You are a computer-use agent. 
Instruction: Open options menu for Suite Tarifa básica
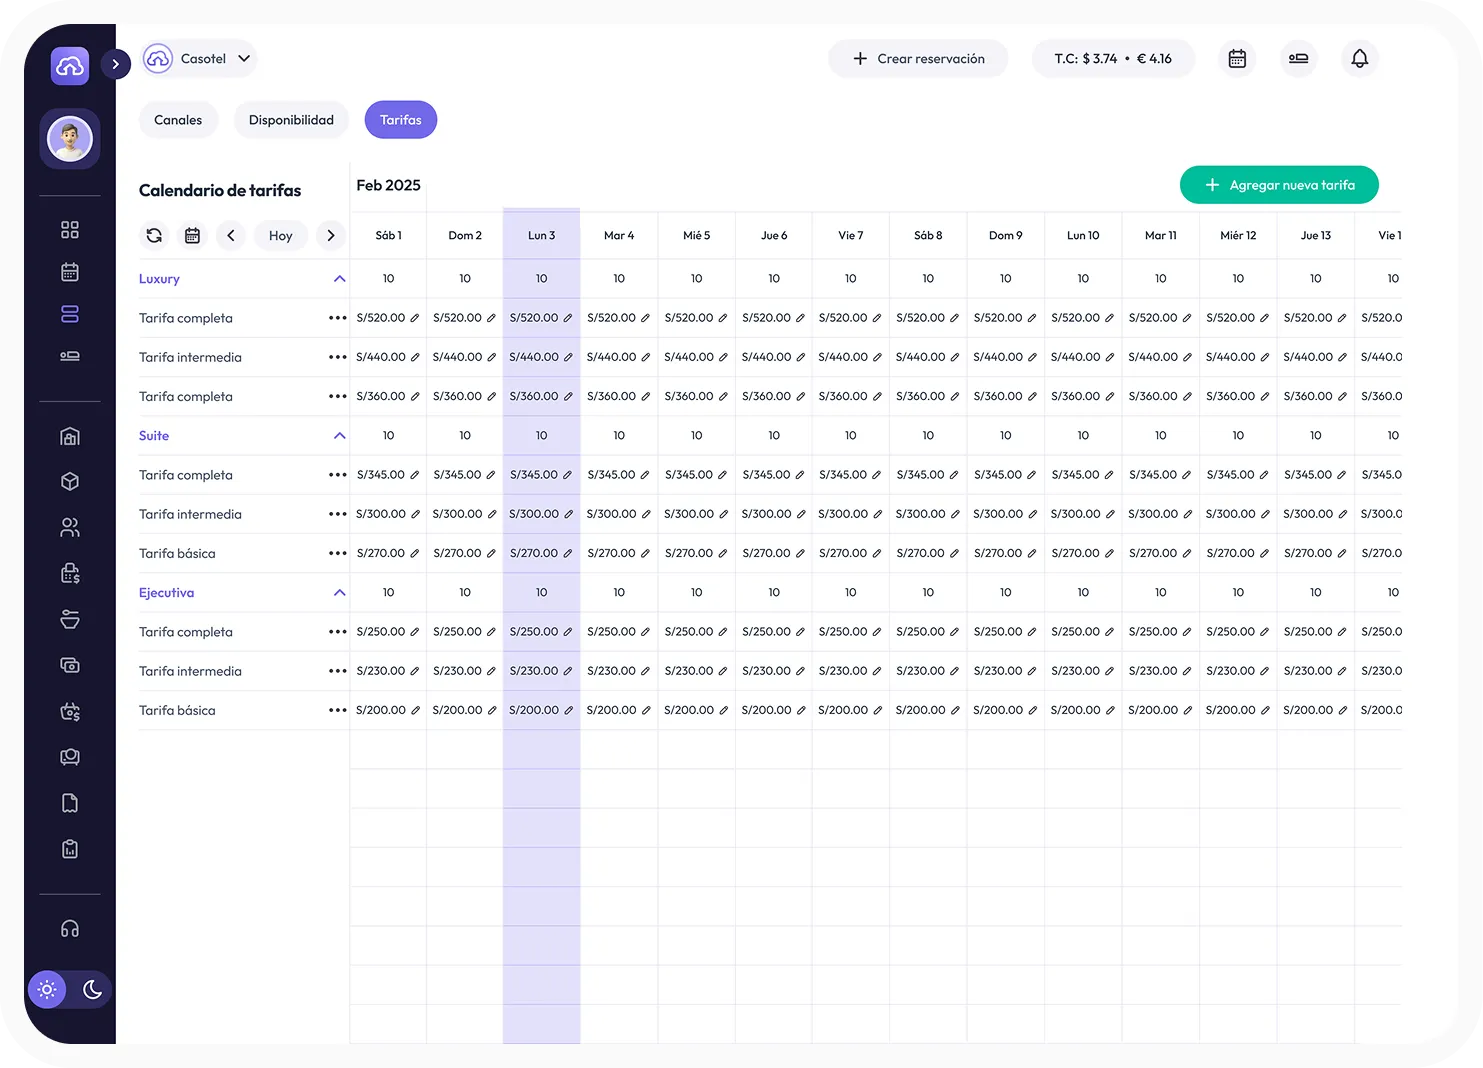(337, 554)
